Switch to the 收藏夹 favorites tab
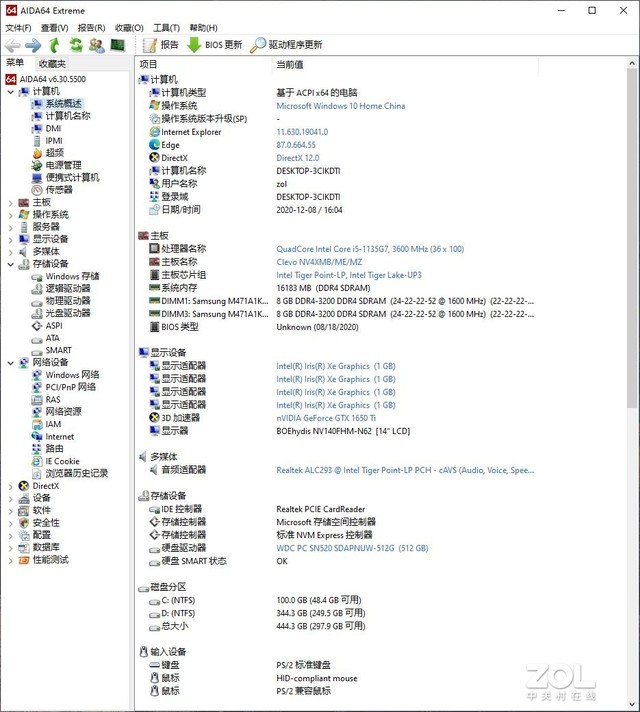 (x=52, y=64)
